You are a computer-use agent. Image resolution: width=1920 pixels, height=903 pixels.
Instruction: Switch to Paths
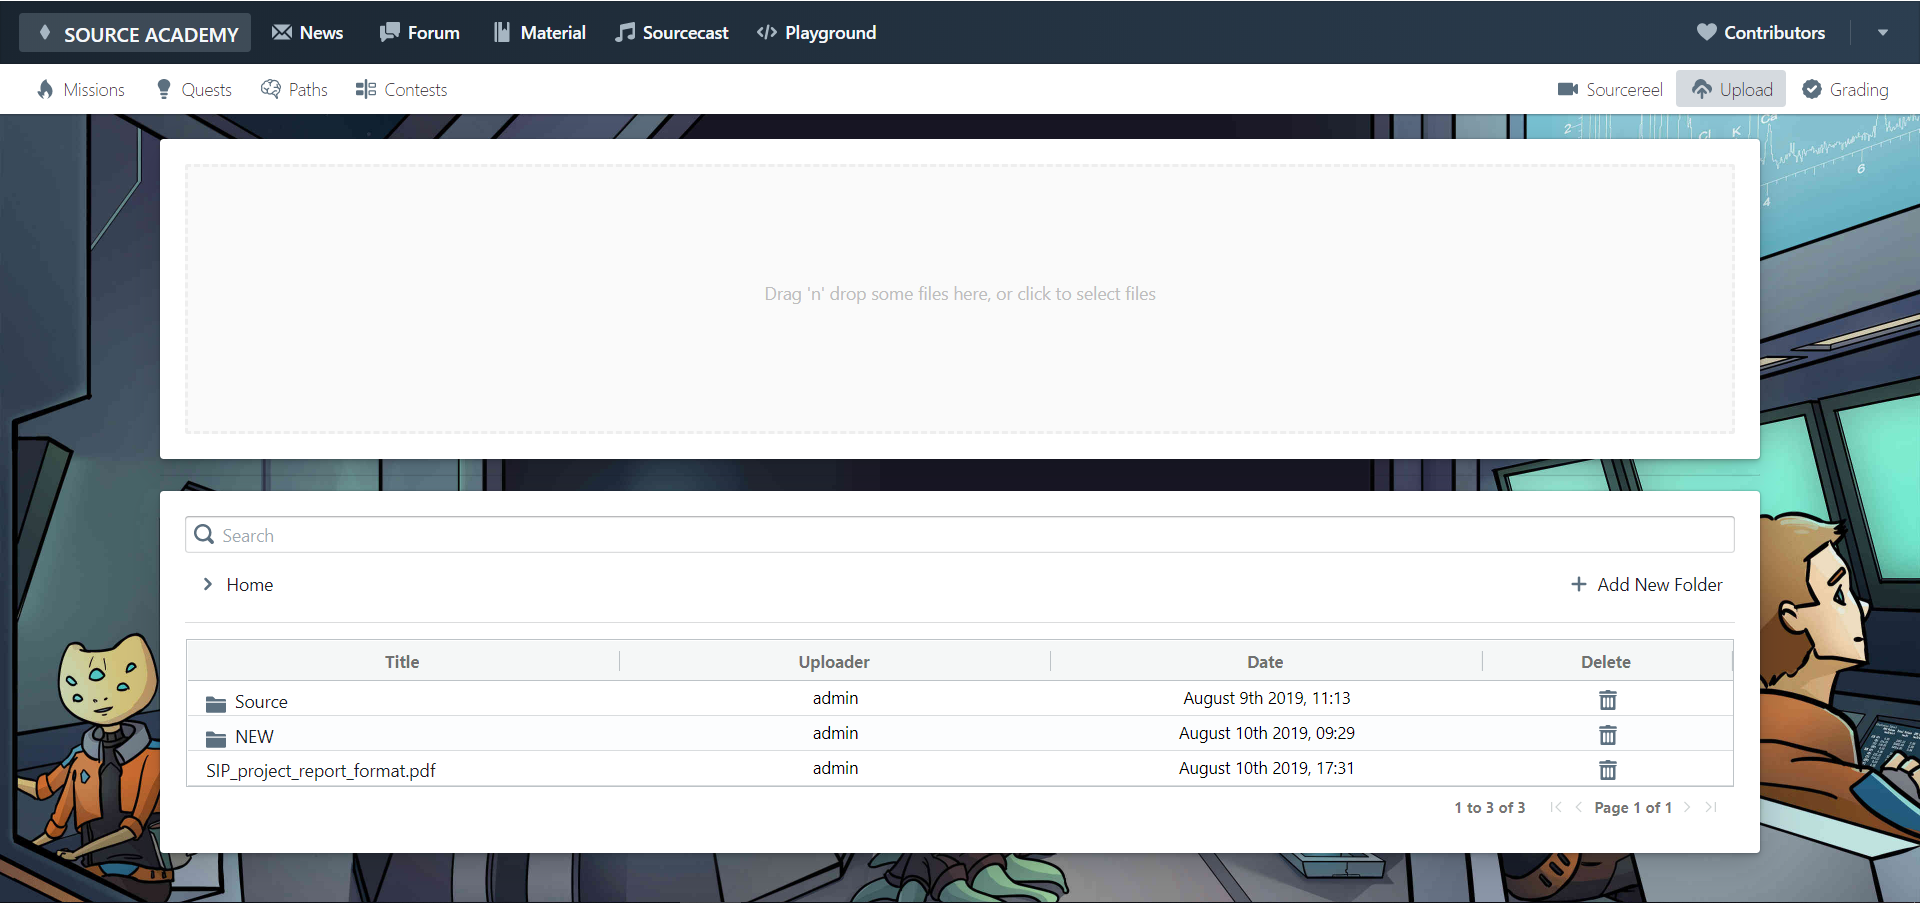294,90
